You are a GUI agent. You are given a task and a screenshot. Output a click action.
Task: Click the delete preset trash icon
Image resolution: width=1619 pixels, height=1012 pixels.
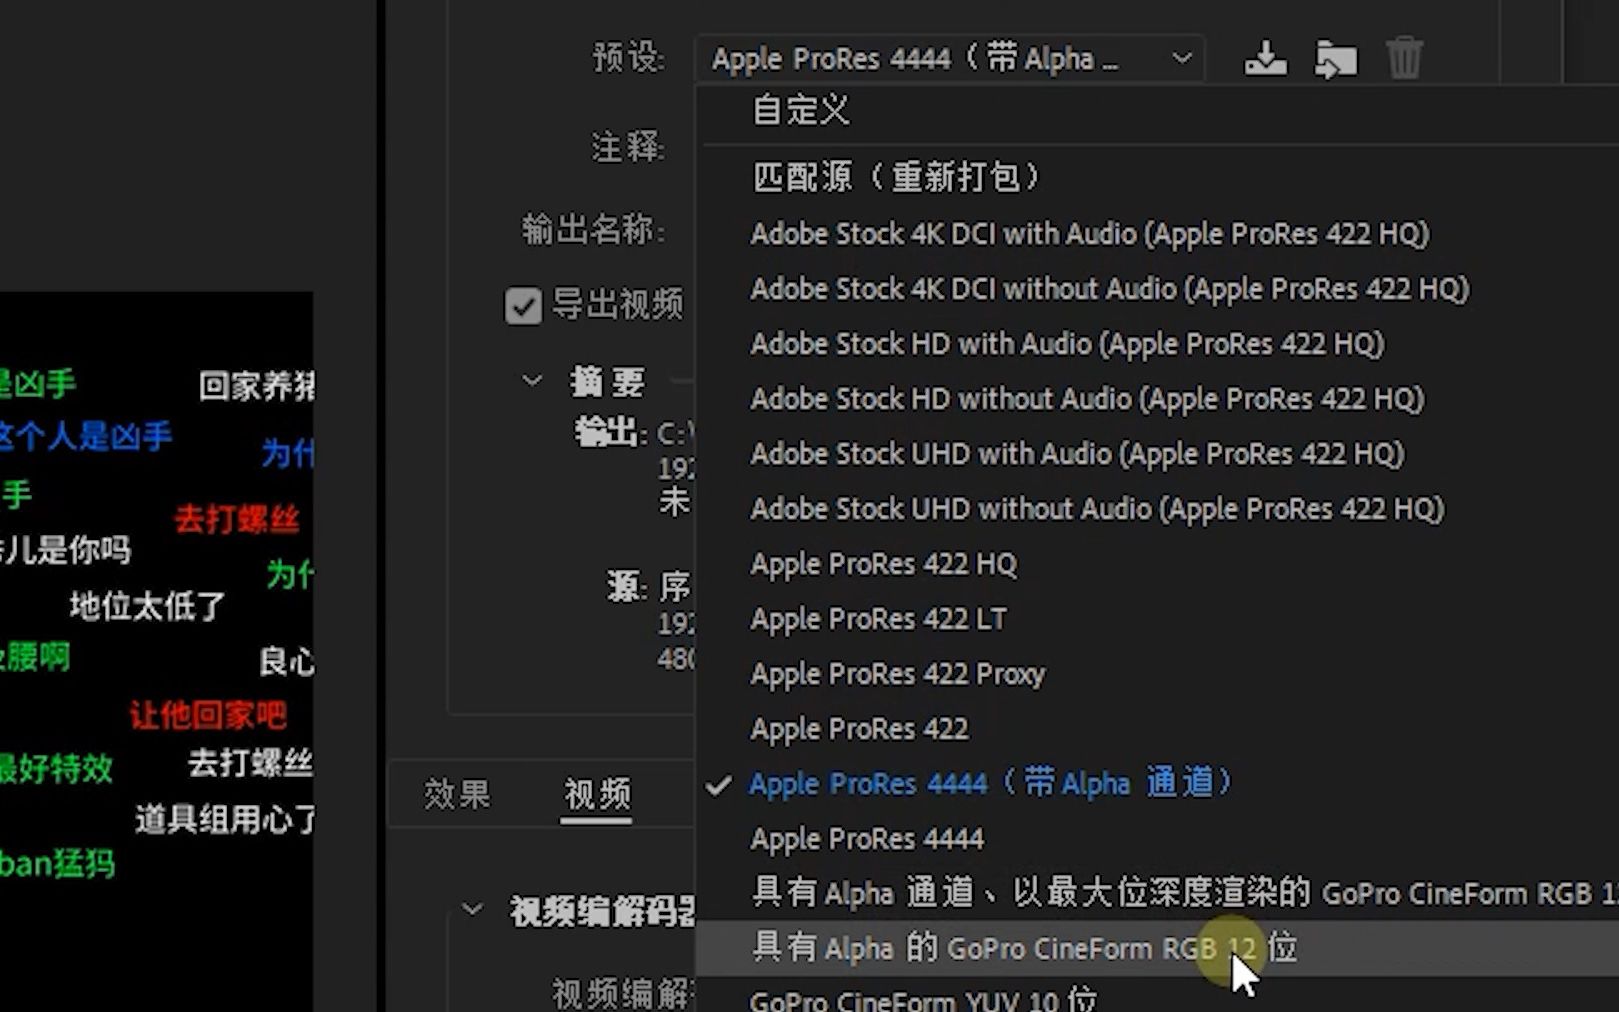tap(1404, 58)
